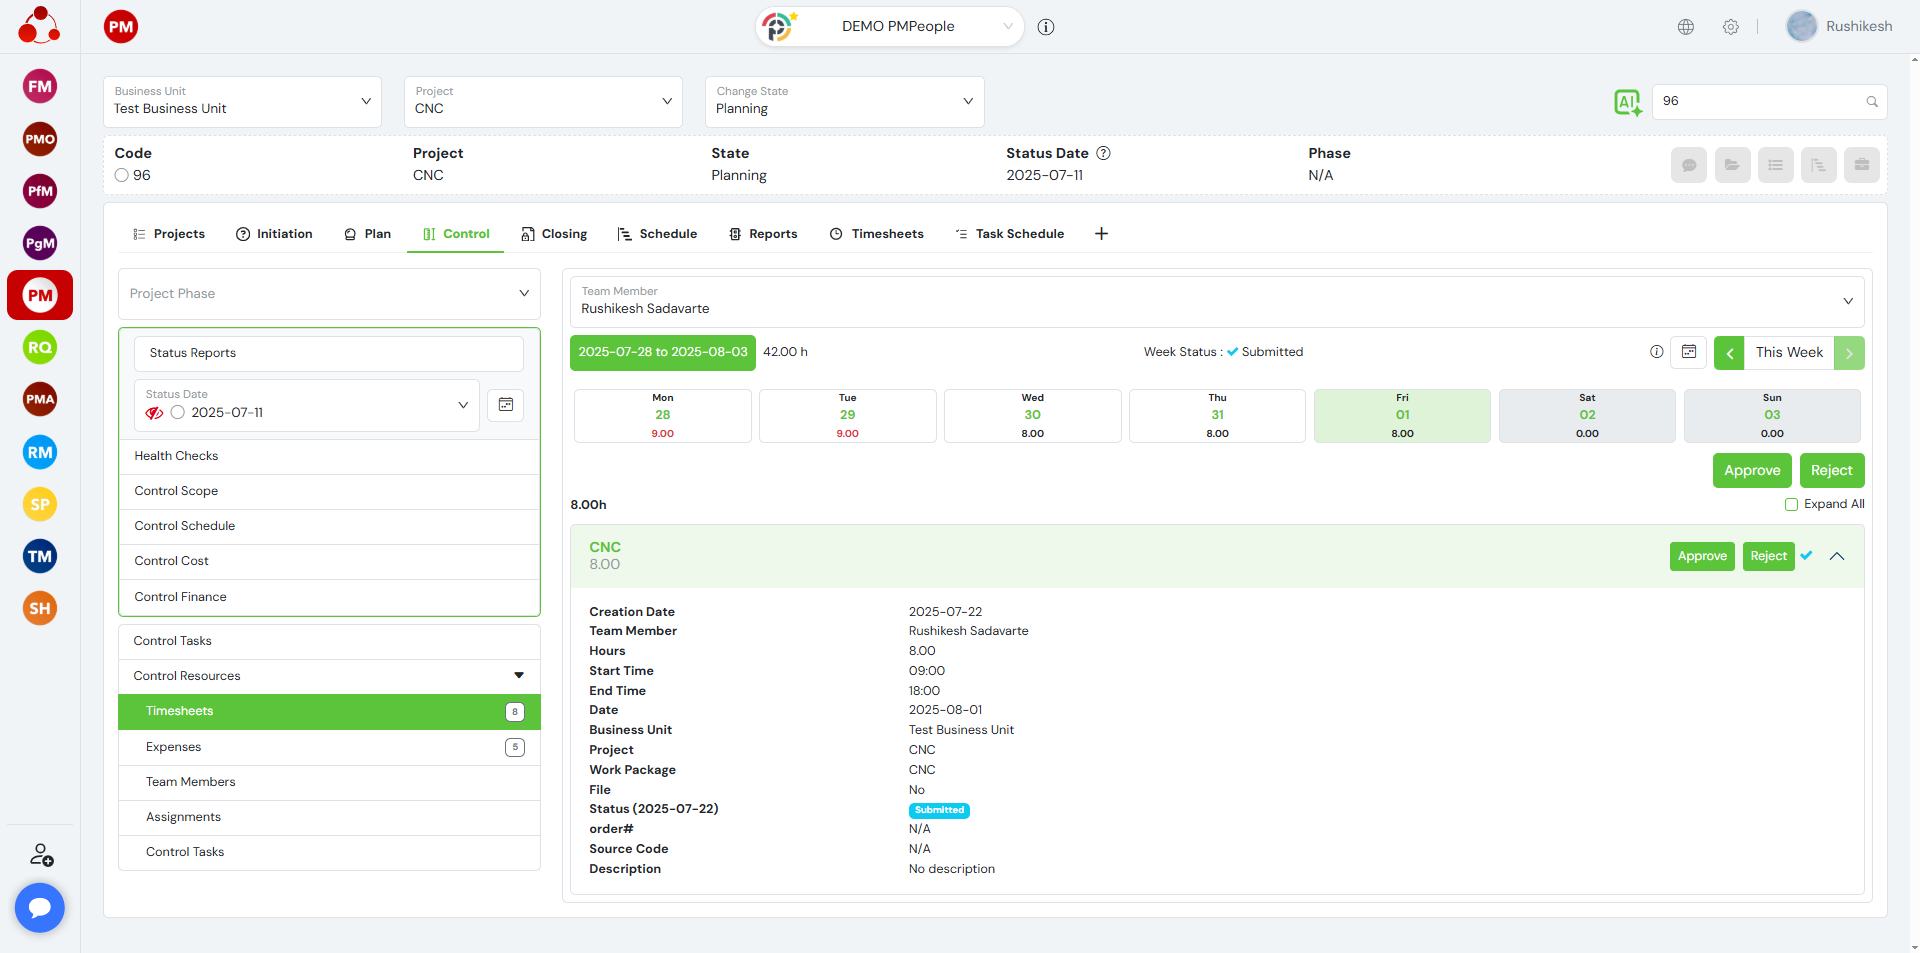1920x953 pixels.
Task: Select the 2025-07-11 status date radio
Action: pyautogui.click(x=178, y=413)
